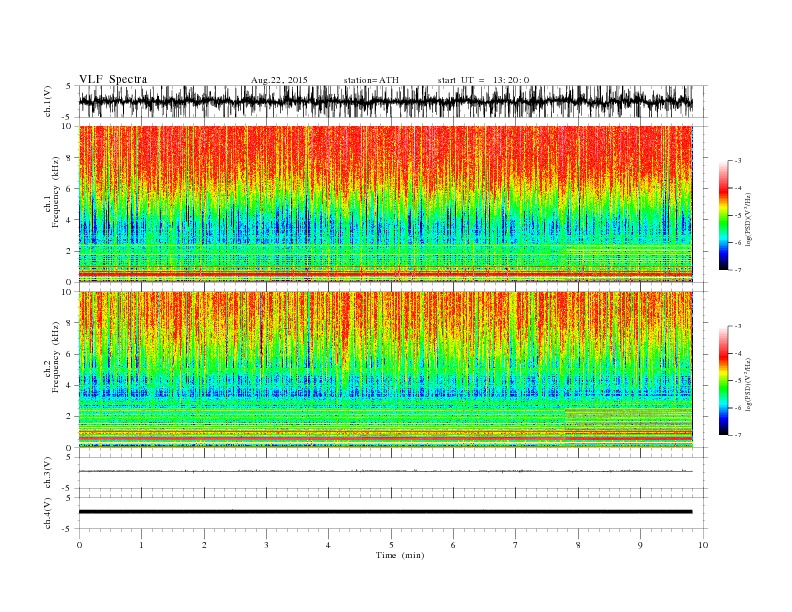792x612 pixels.
Task: Click the ch.3 voltage trace line
Action: [385, 471]
